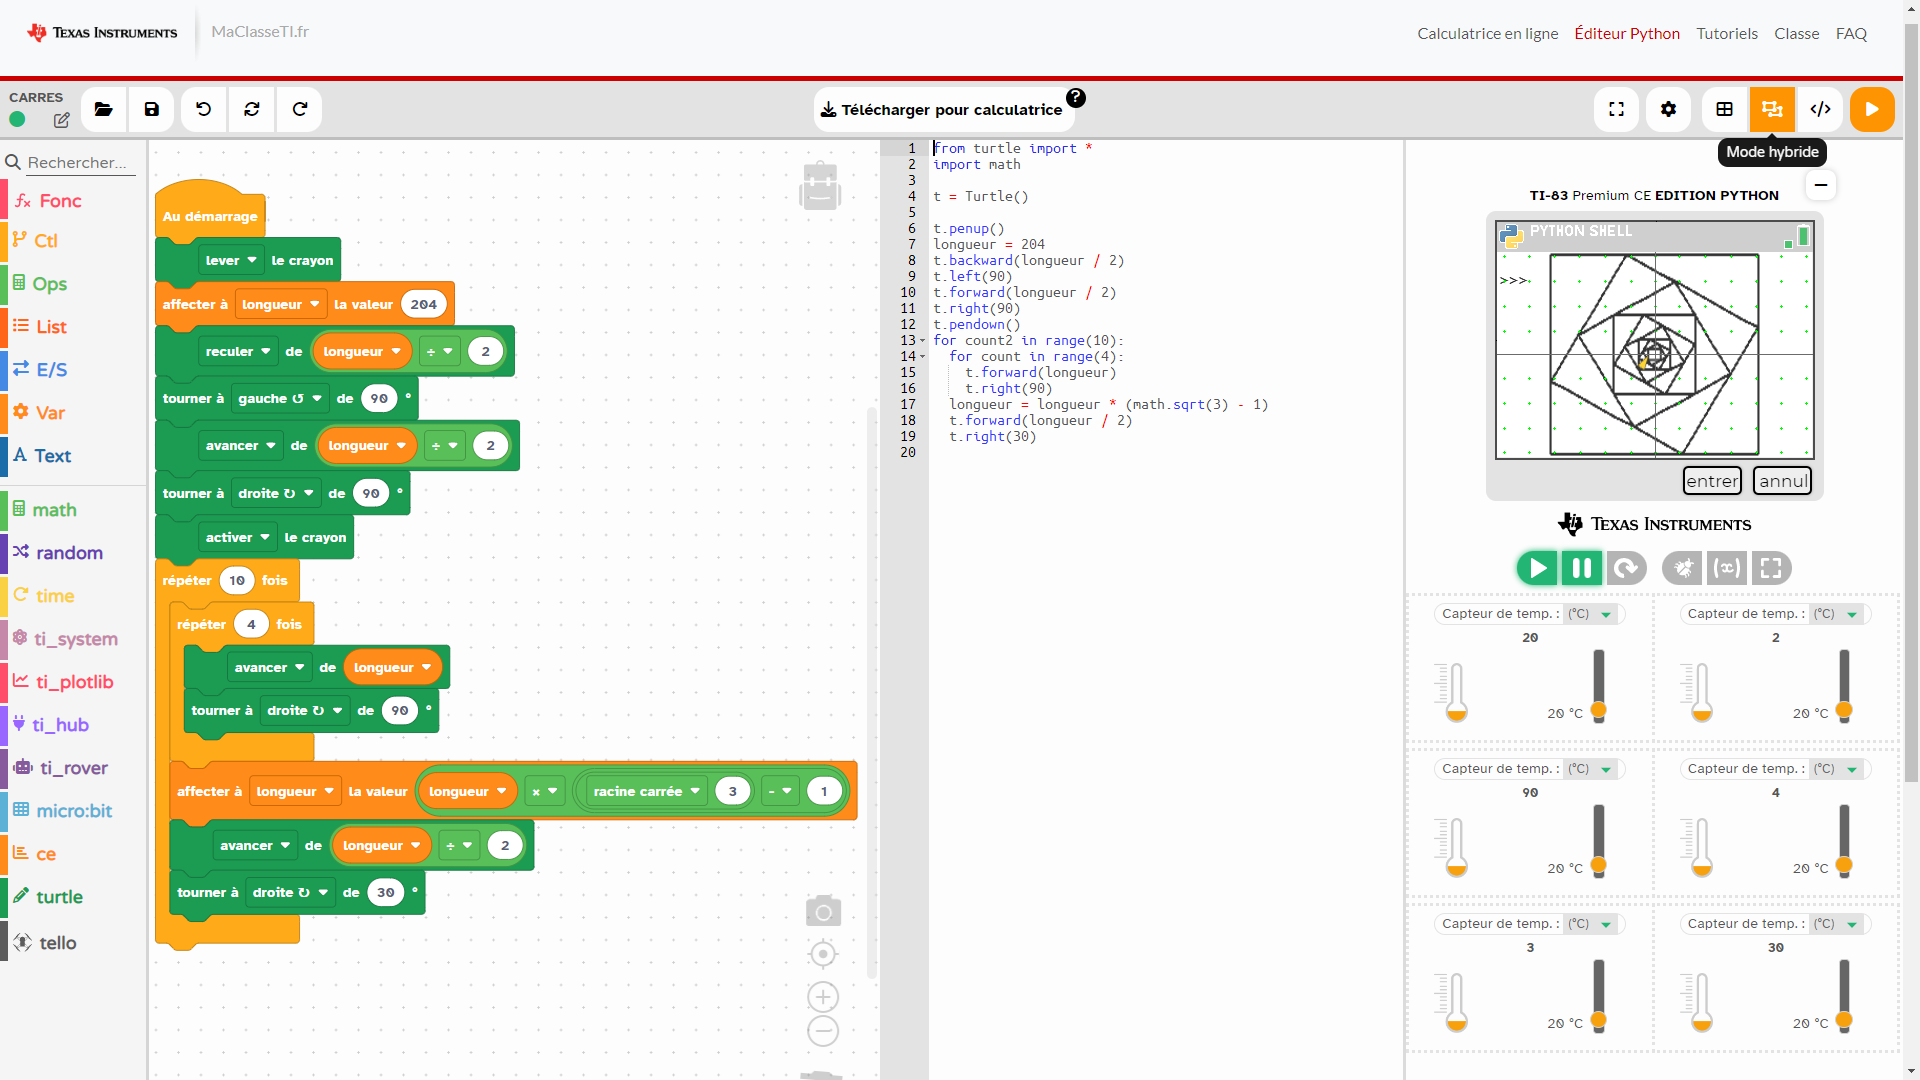Download the program for the calculator
Image resolution: width=1920 pixels, height=1080 pixels.
[x=942, y=110]
